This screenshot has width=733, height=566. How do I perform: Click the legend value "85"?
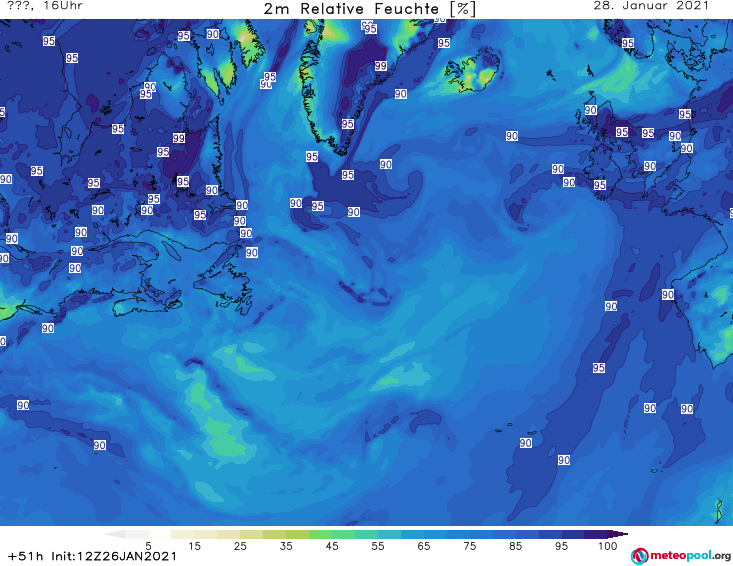click(515, 546)
